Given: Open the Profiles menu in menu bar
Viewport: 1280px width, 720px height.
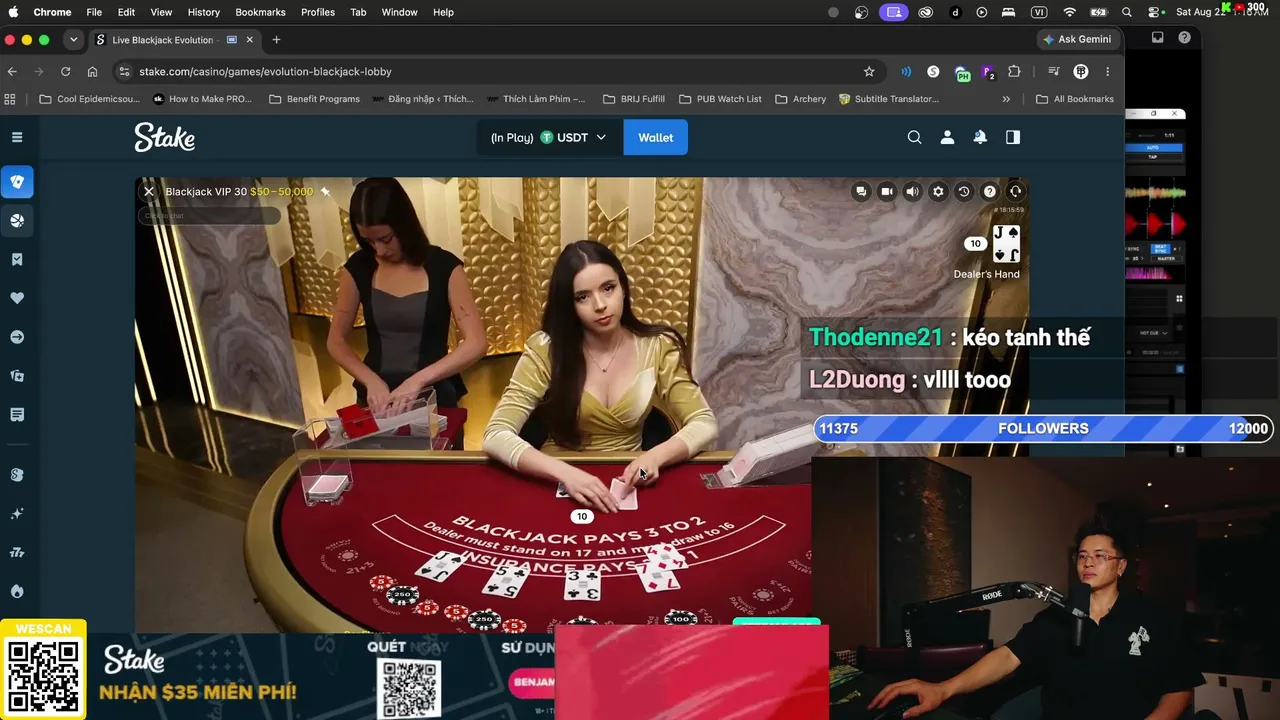Looking at the screenshot, I should 318,12.
